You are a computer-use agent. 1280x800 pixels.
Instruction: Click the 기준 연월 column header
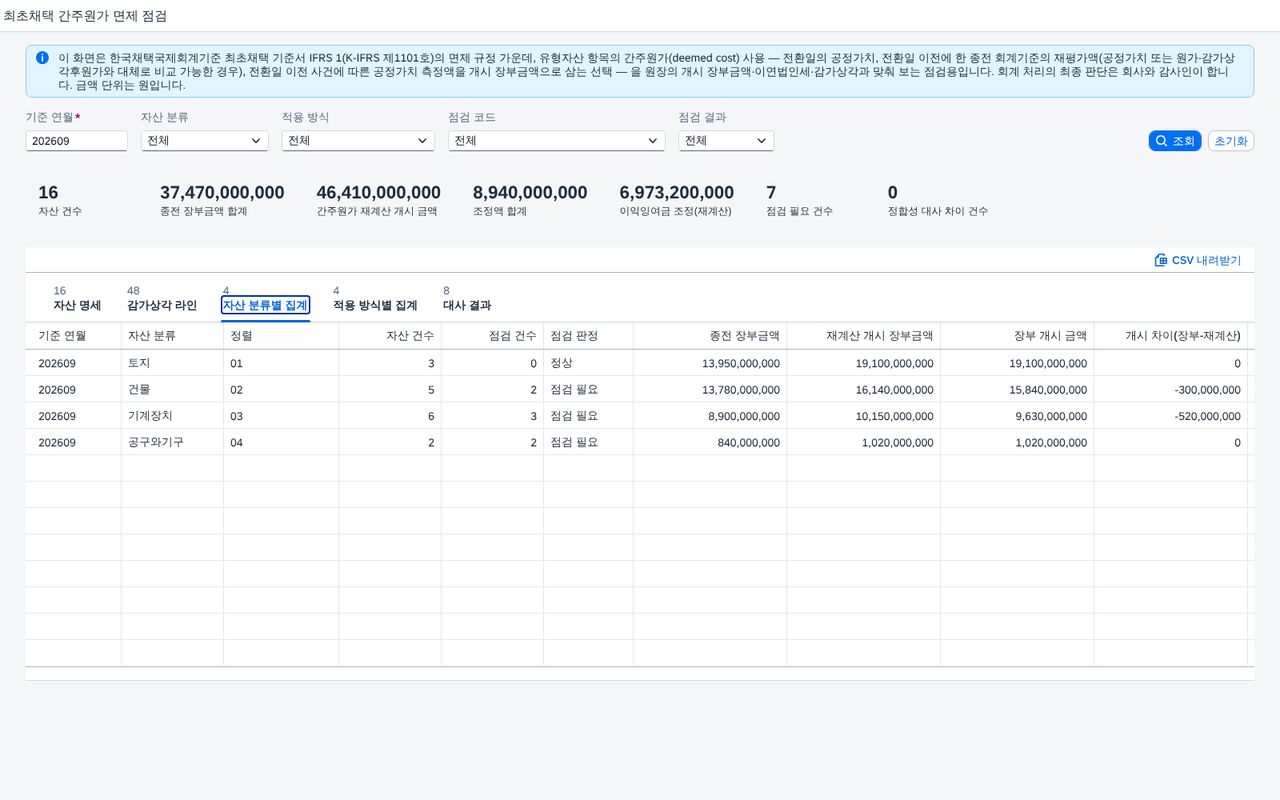click(x=73, y=336)
